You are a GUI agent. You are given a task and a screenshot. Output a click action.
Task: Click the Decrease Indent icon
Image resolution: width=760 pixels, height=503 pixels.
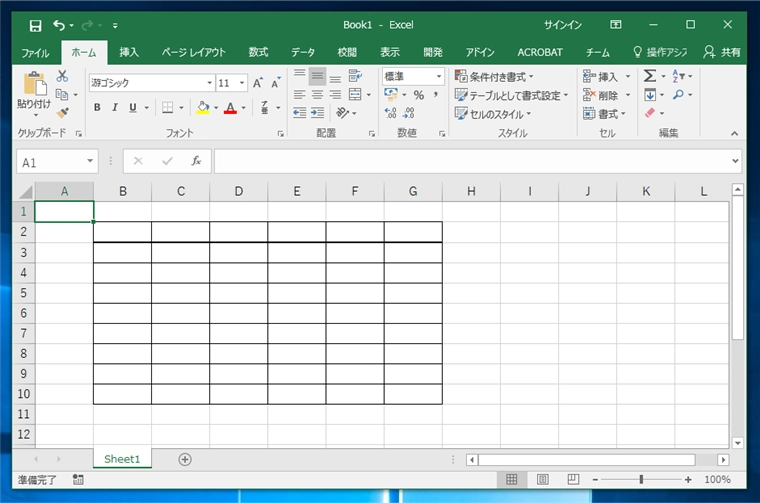pos(300,113)
